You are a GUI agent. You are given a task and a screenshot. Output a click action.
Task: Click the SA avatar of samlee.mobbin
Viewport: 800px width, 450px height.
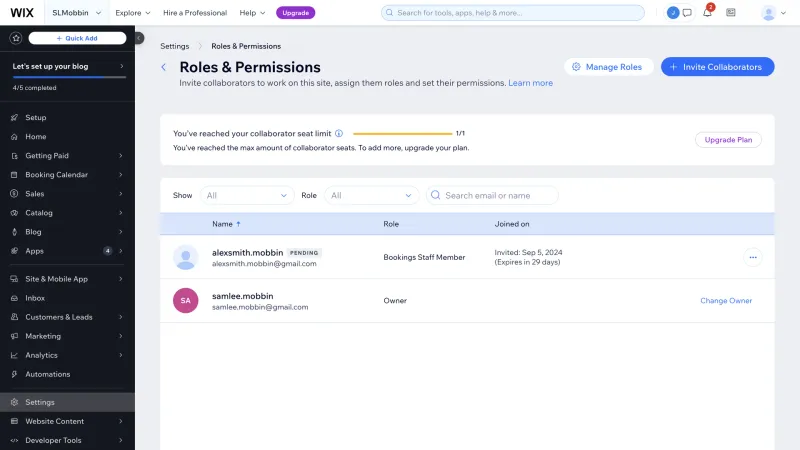(186, 301)
